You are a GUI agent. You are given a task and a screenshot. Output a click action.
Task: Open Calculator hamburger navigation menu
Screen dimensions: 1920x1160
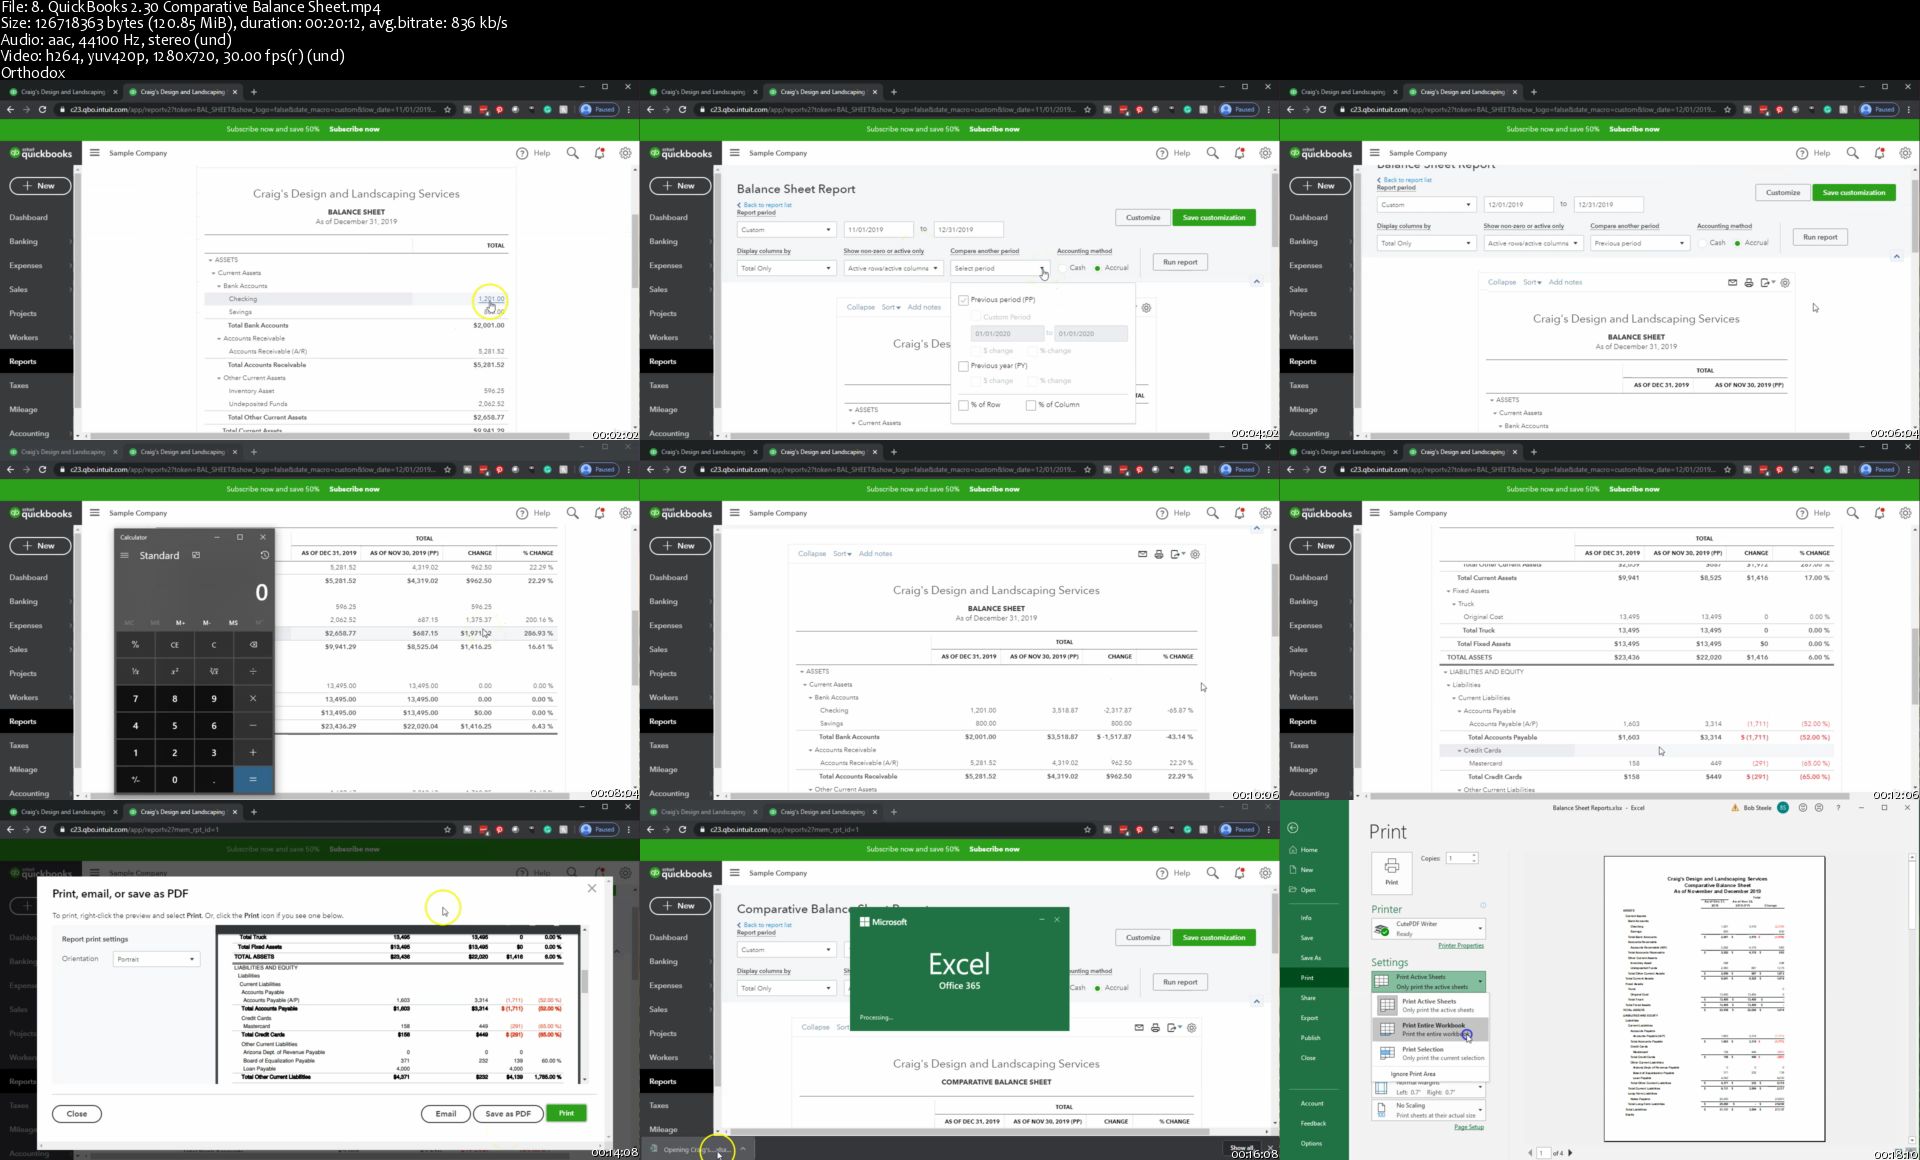[x=125, y=555]
